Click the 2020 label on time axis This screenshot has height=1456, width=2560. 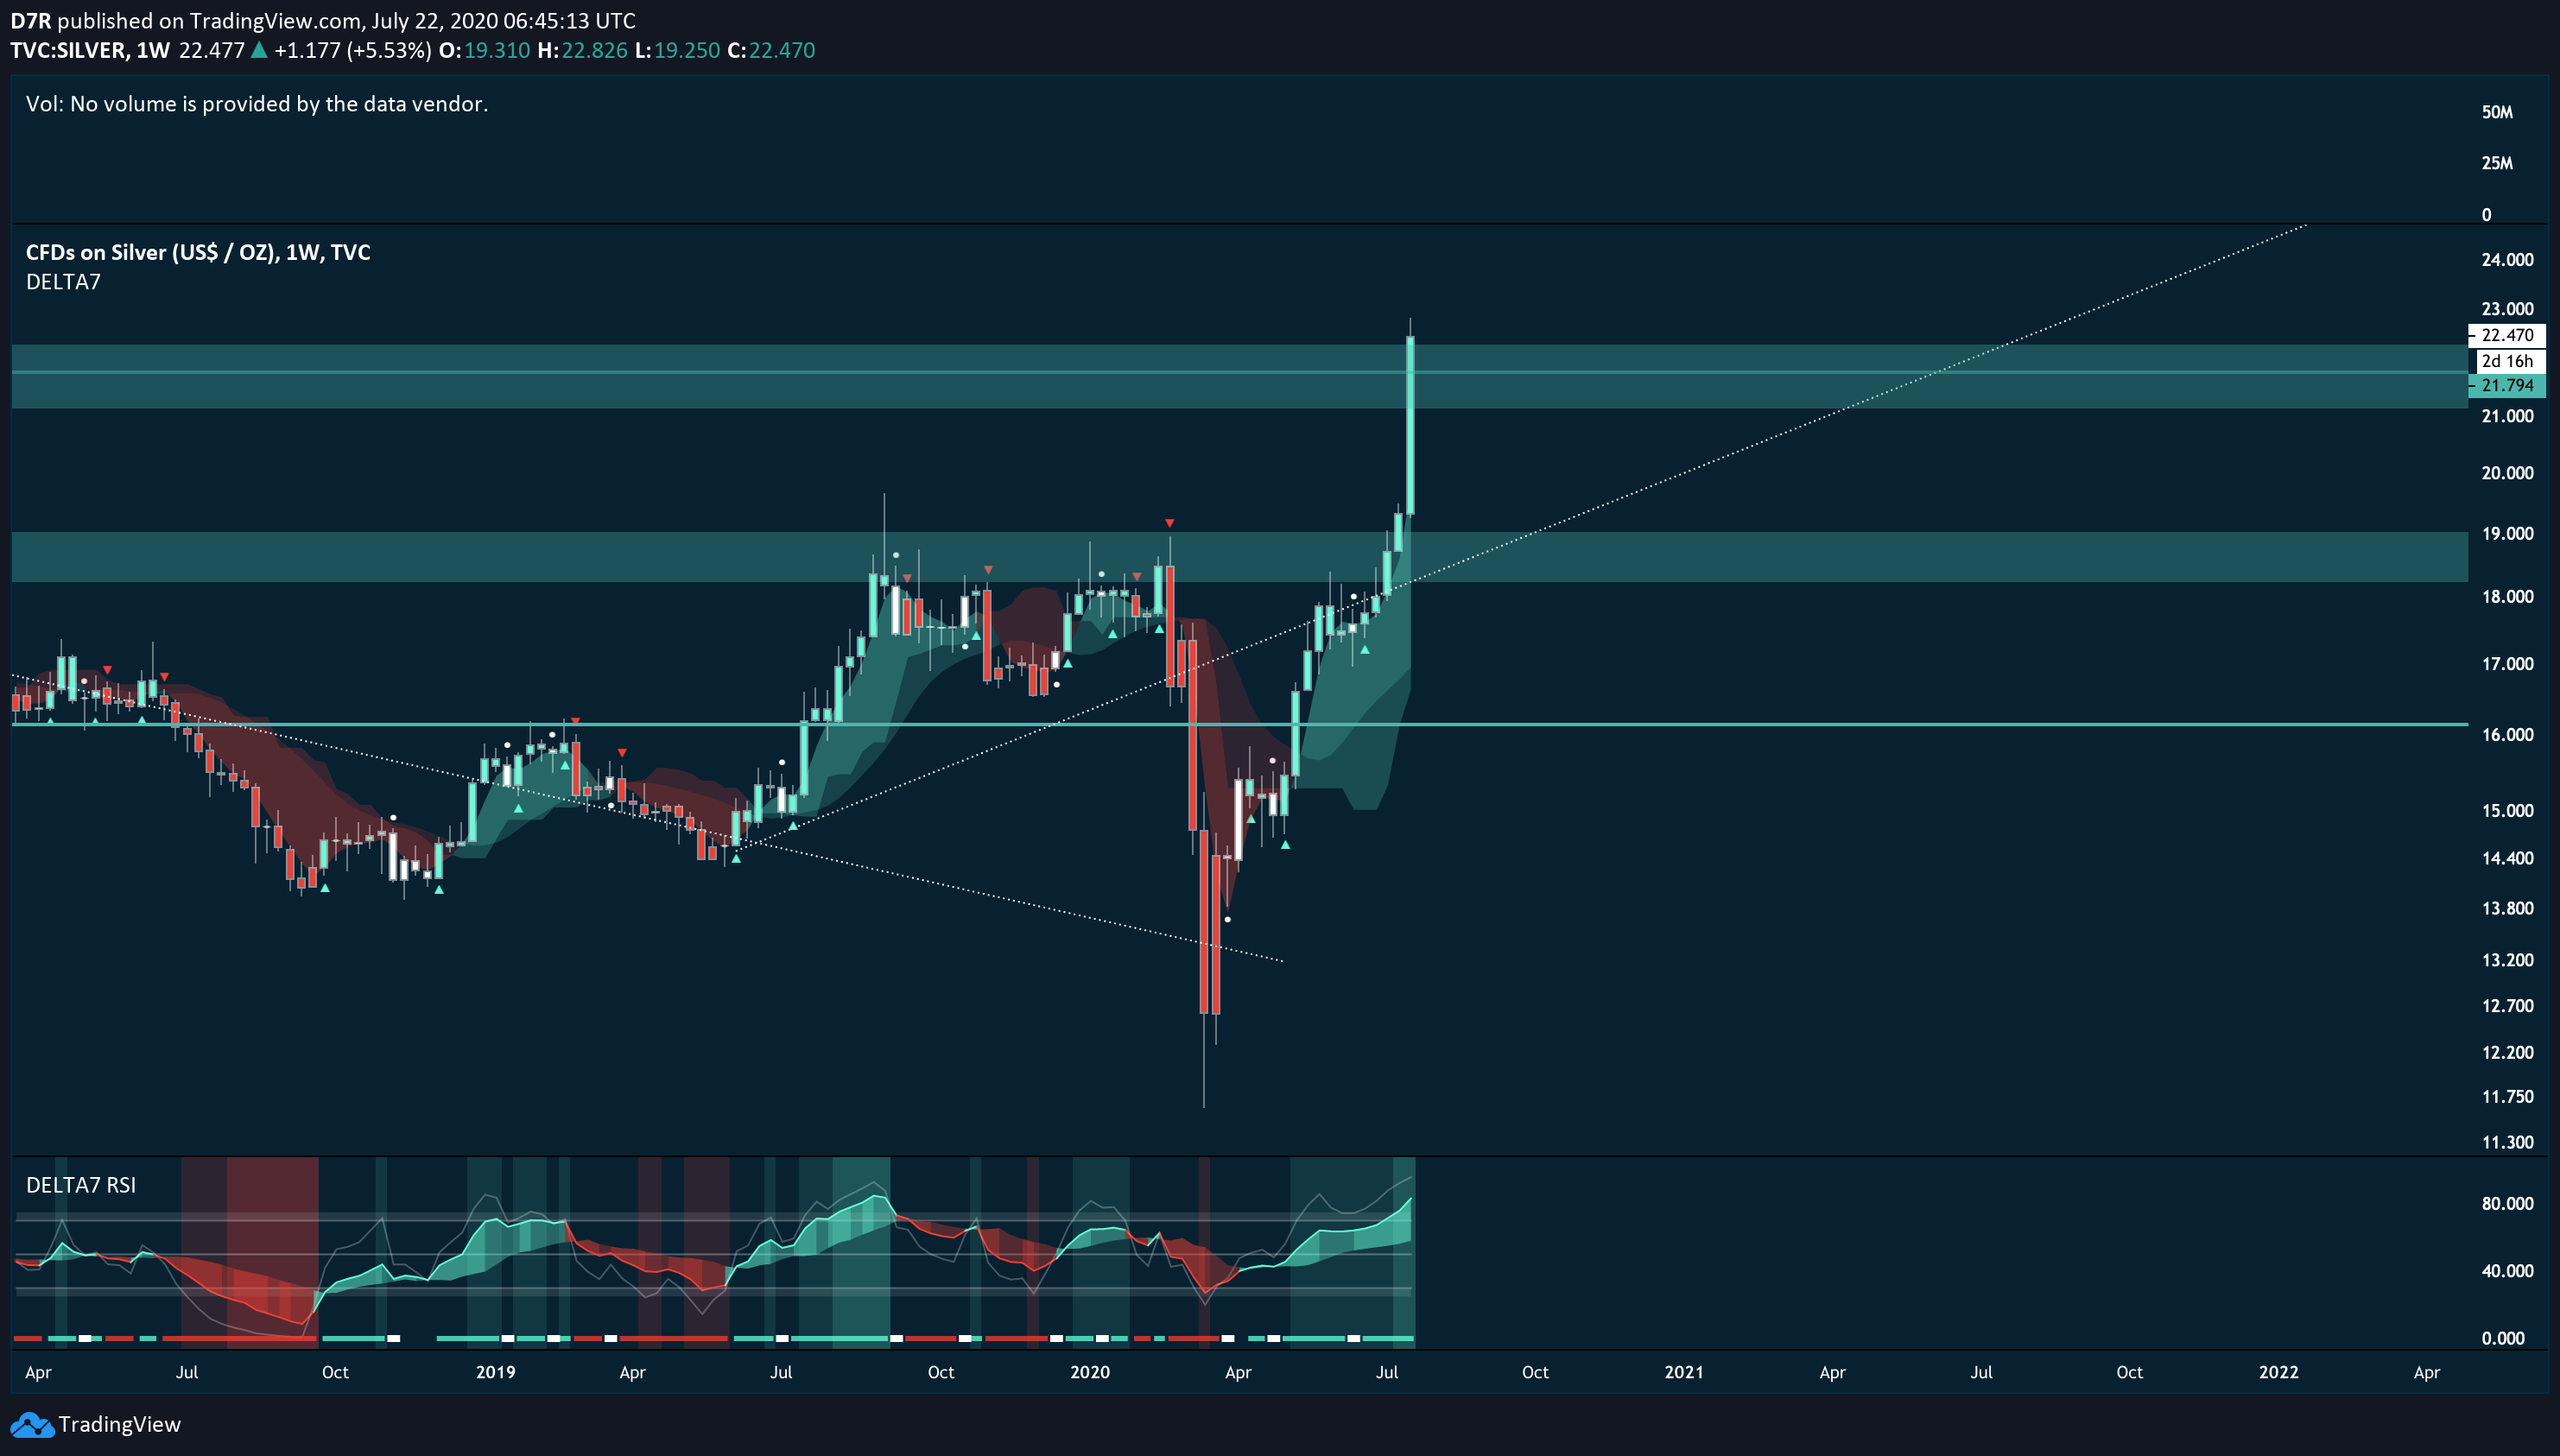[1089, 1372]
